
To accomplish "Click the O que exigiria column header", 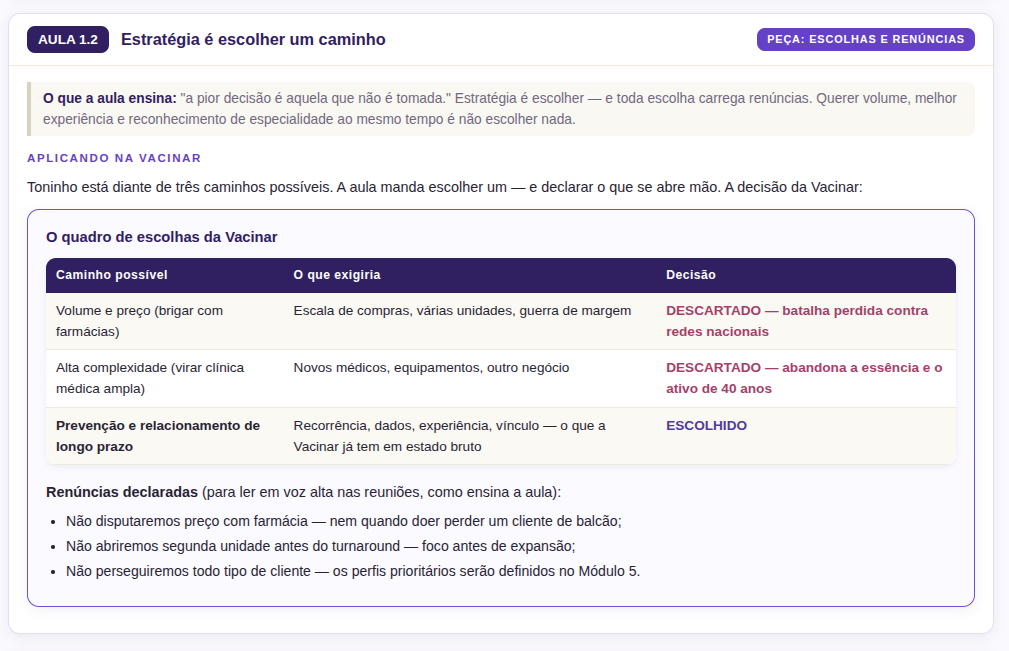I will pyautogui.click(x=337, y=275).
